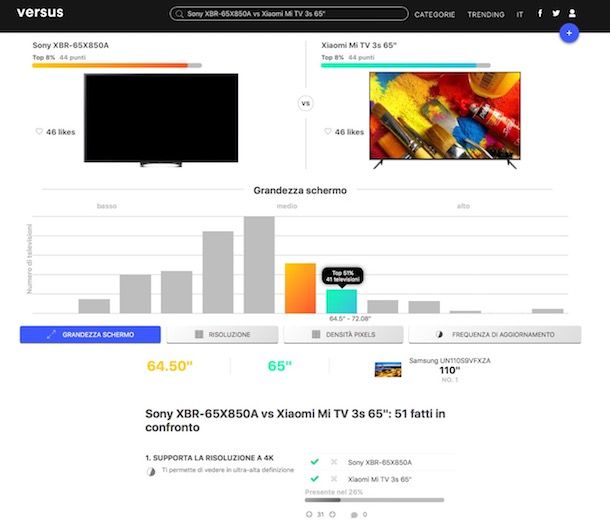Open the Samsung UN110S9VFXZA thumbnail
Image resolution: width=610 pixels, height=525 pixels.
point(388,369)
